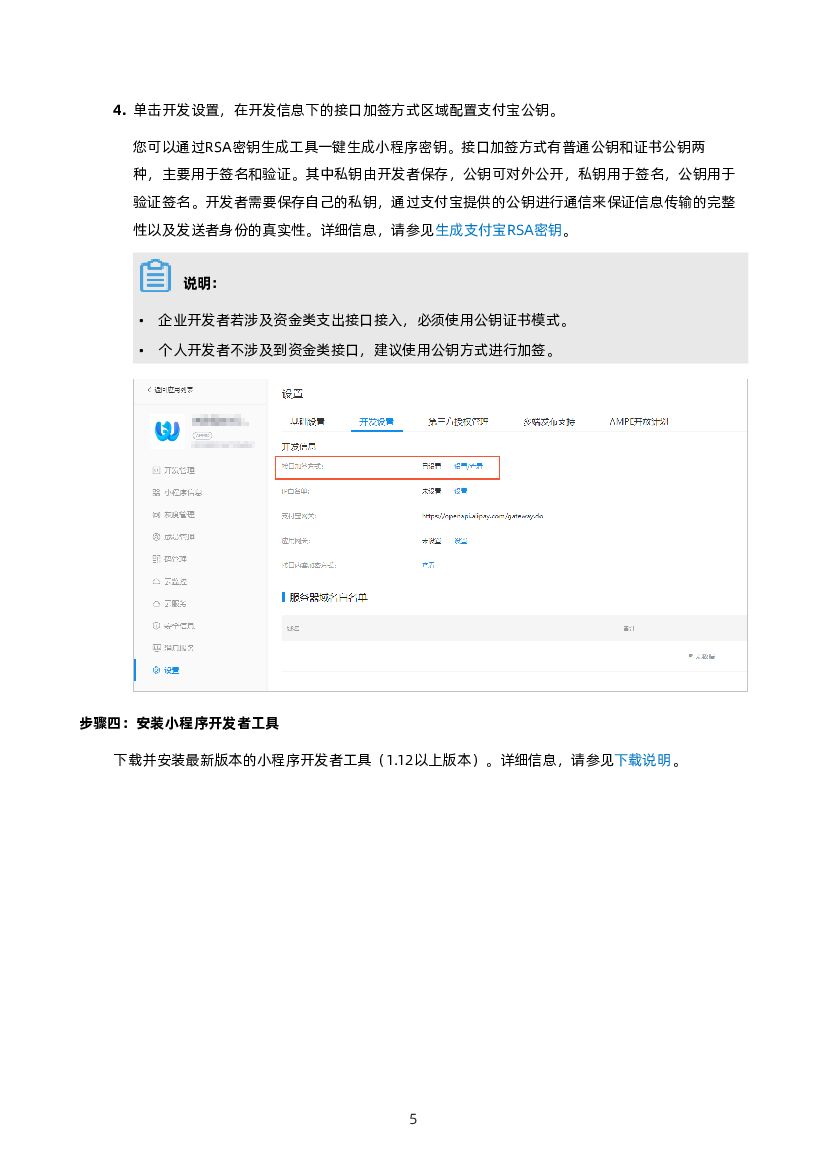Click the 下载说明 link in step four
This screenshot has height=1169, width=827.
click(x=645, y=760)
